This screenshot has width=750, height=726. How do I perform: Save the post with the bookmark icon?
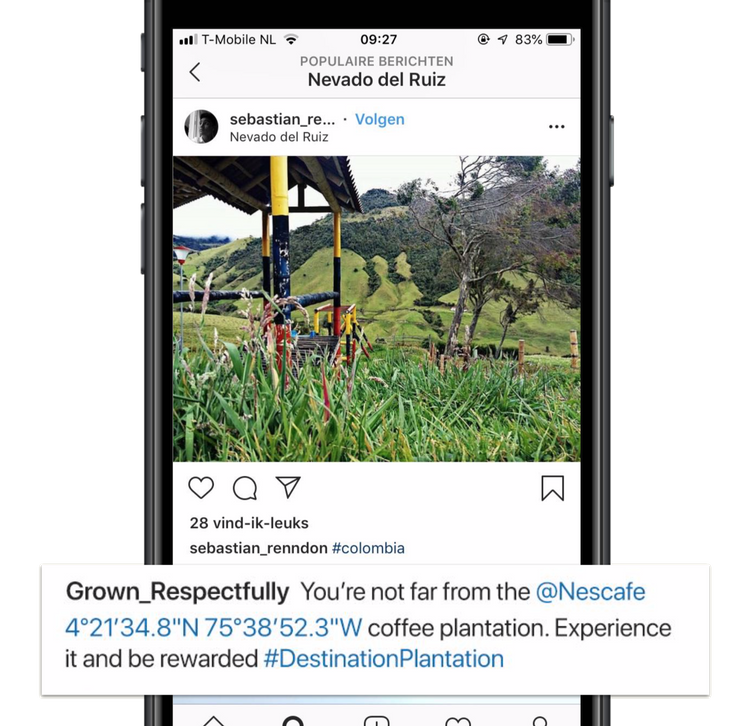point(552,488)
